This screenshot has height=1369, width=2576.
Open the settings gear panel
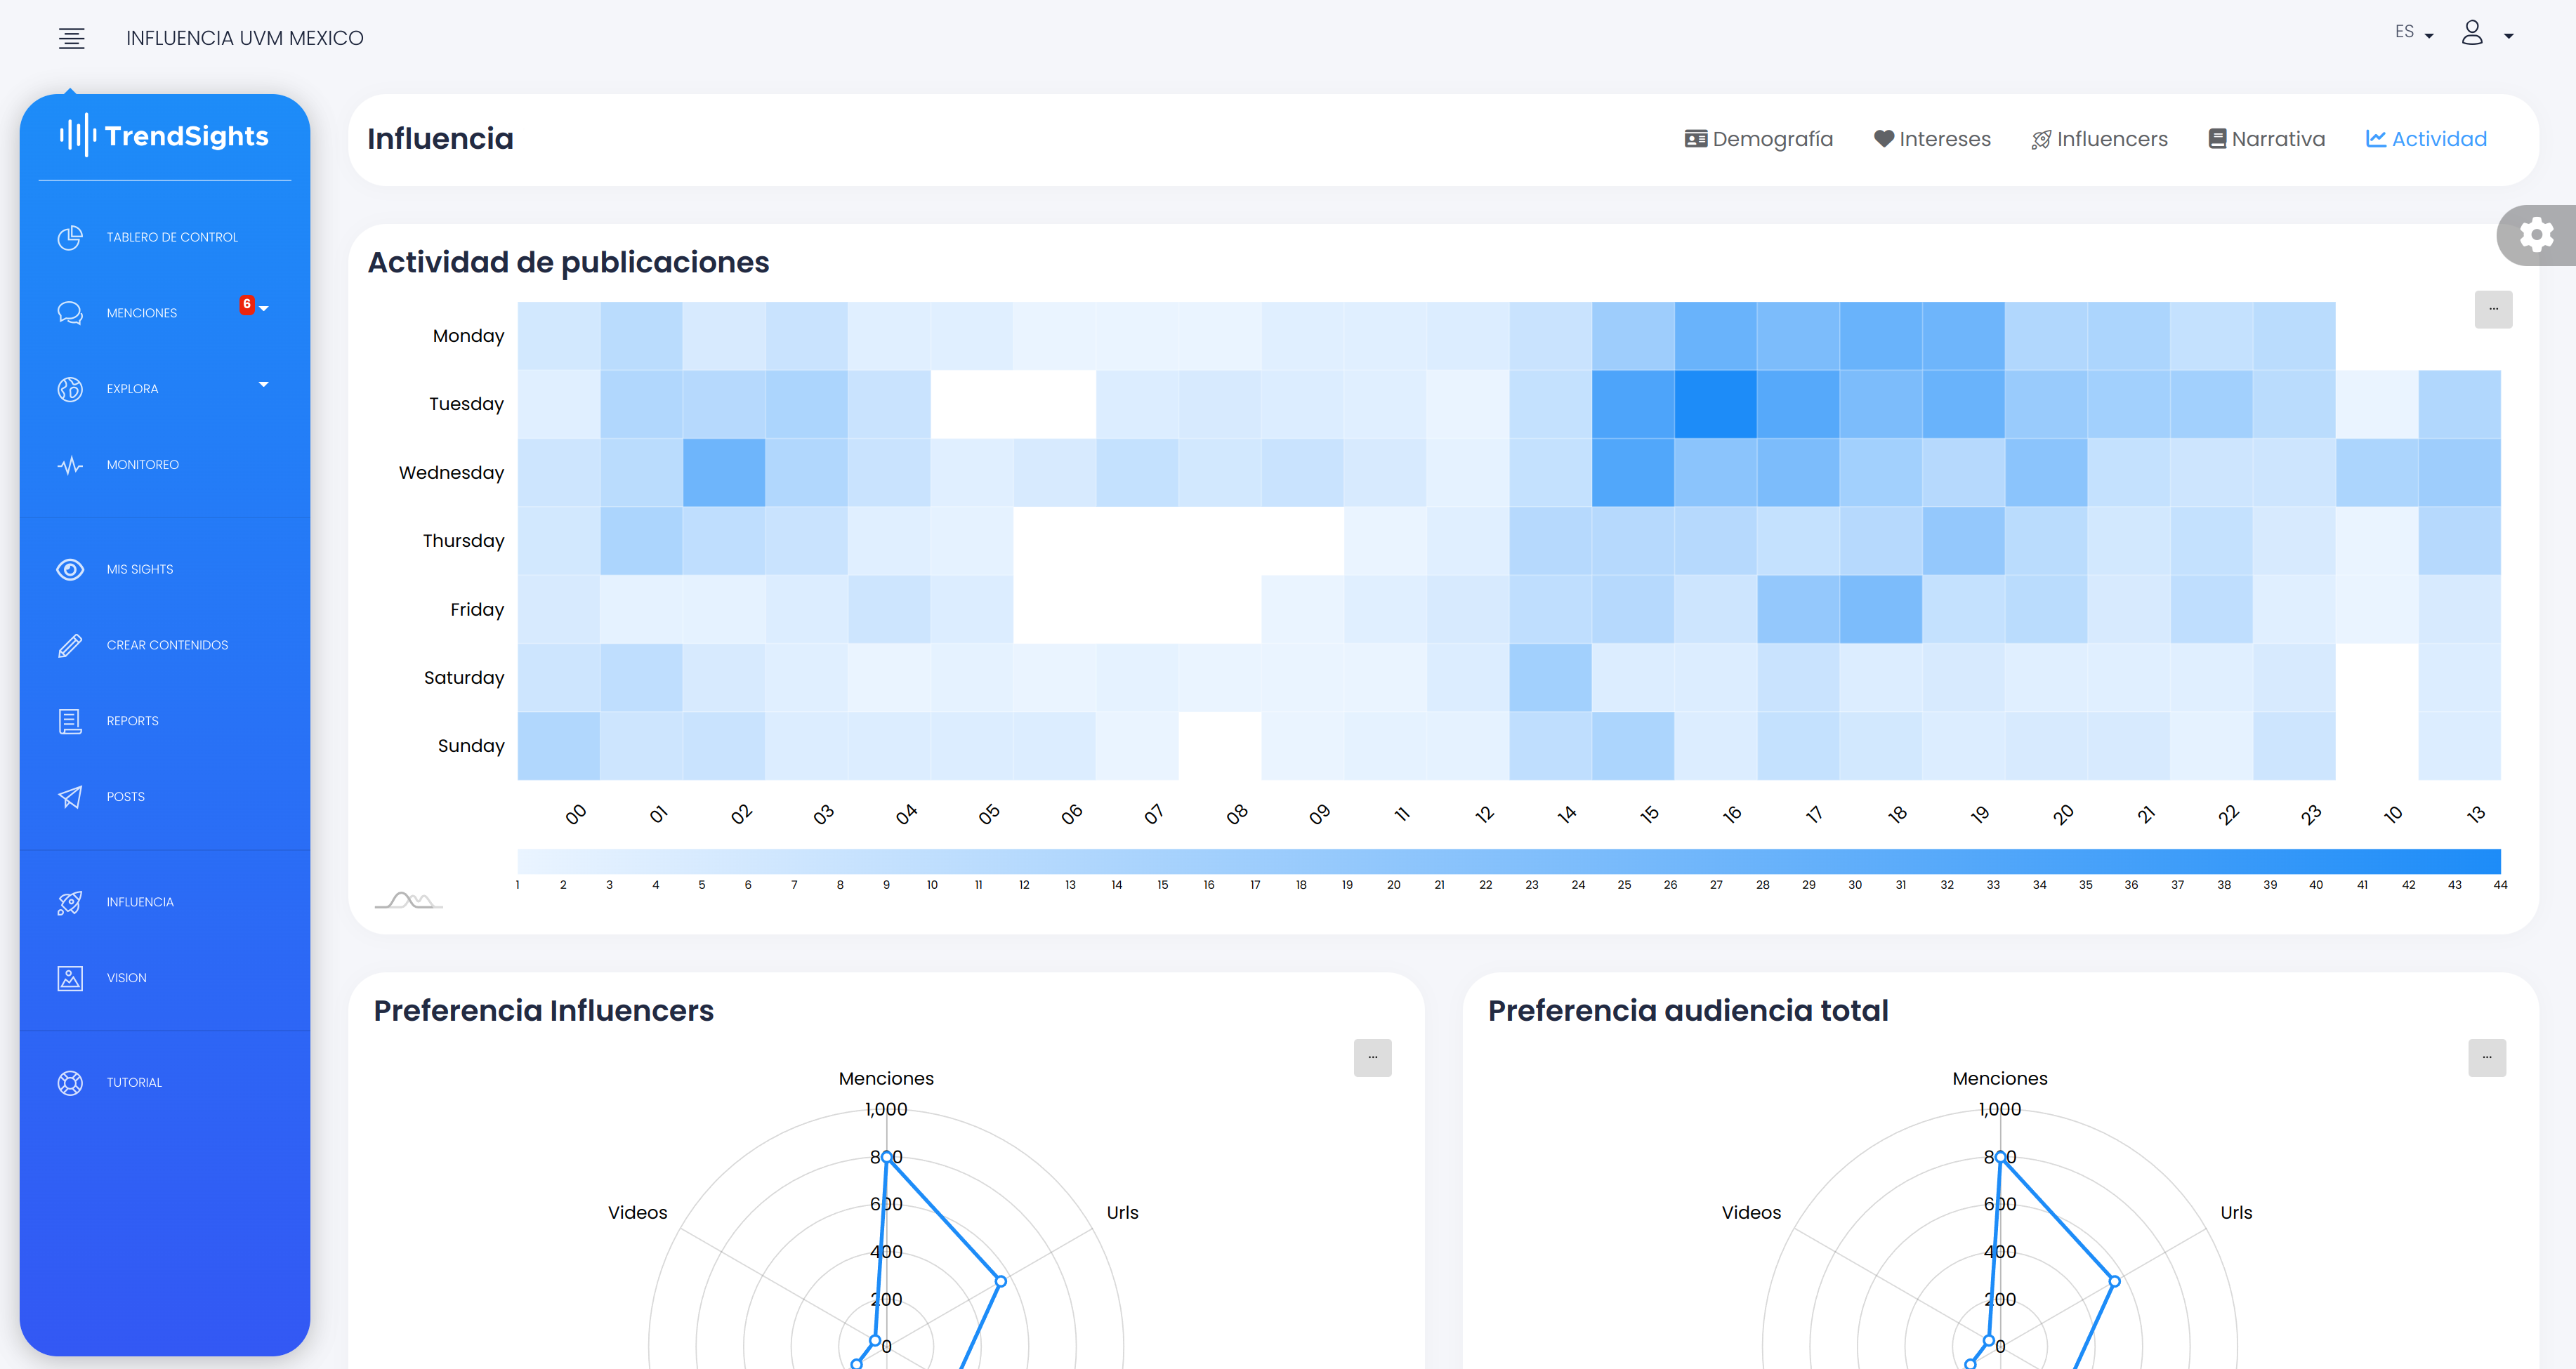[2536, 235]
